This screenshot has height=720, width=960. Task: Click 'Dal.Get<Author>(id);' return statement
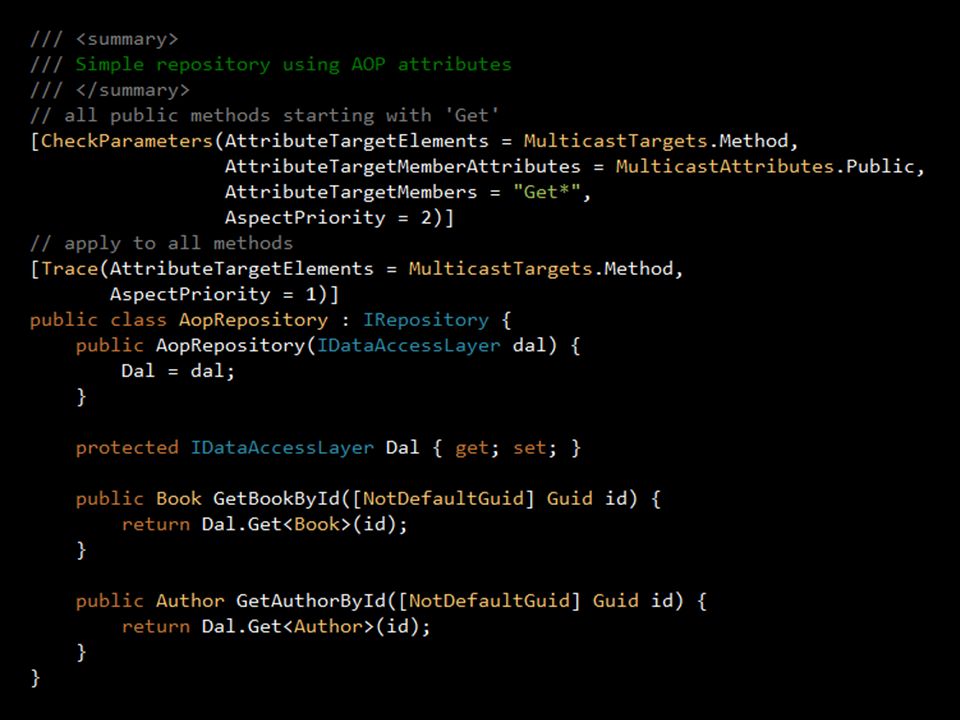pos(316,626)
